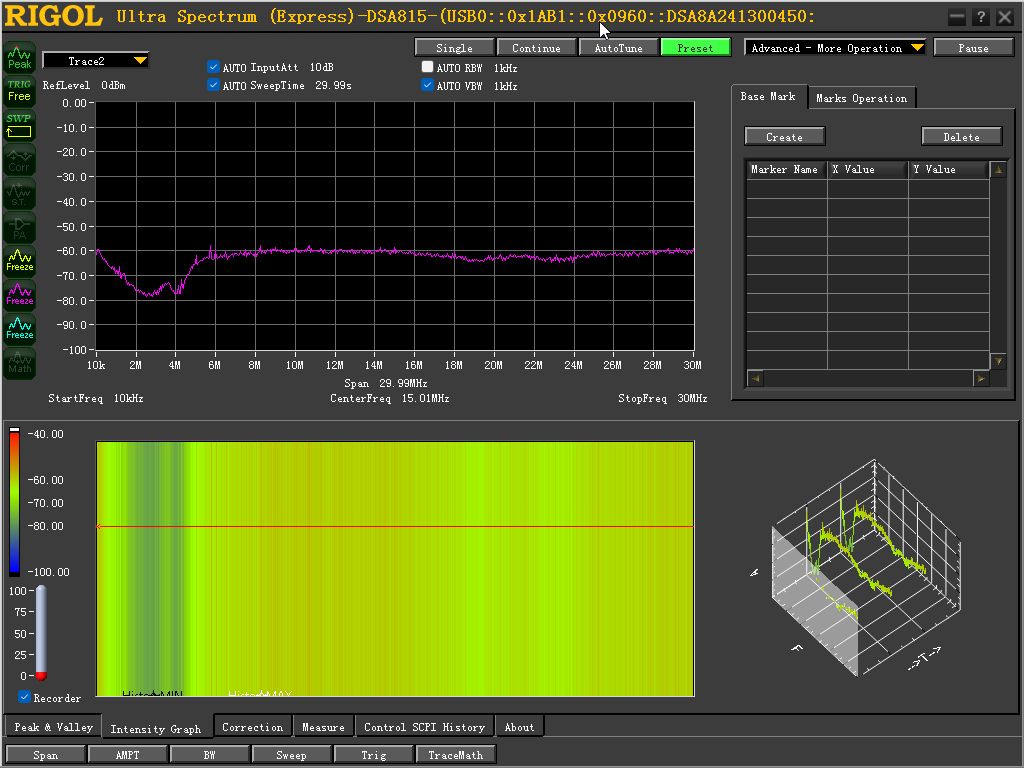This screenshot has width=1024, height=768.
Task: Run AutoTune
Action: 618,48
